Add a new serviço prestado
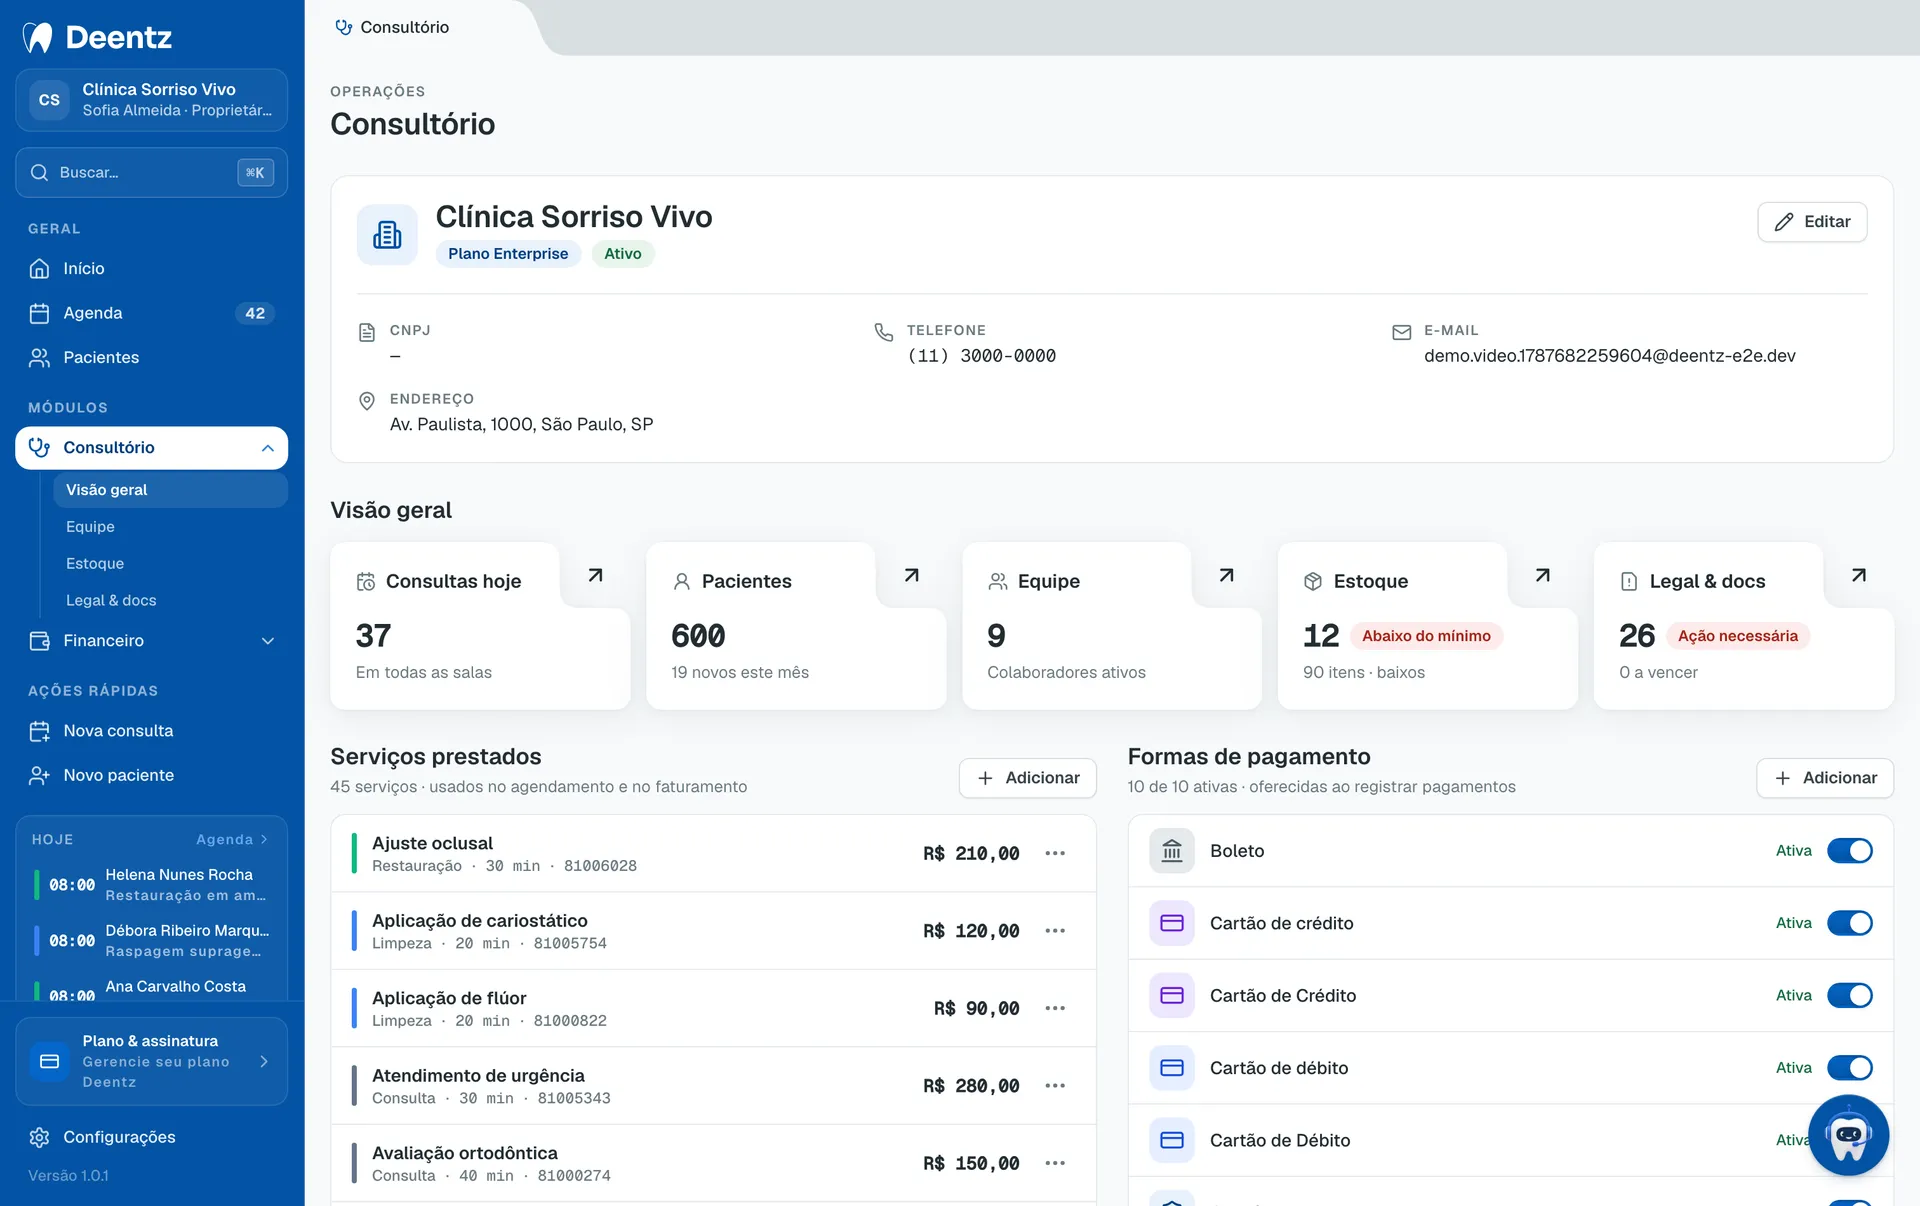1920x1206 pixels. click(1028, 778)
